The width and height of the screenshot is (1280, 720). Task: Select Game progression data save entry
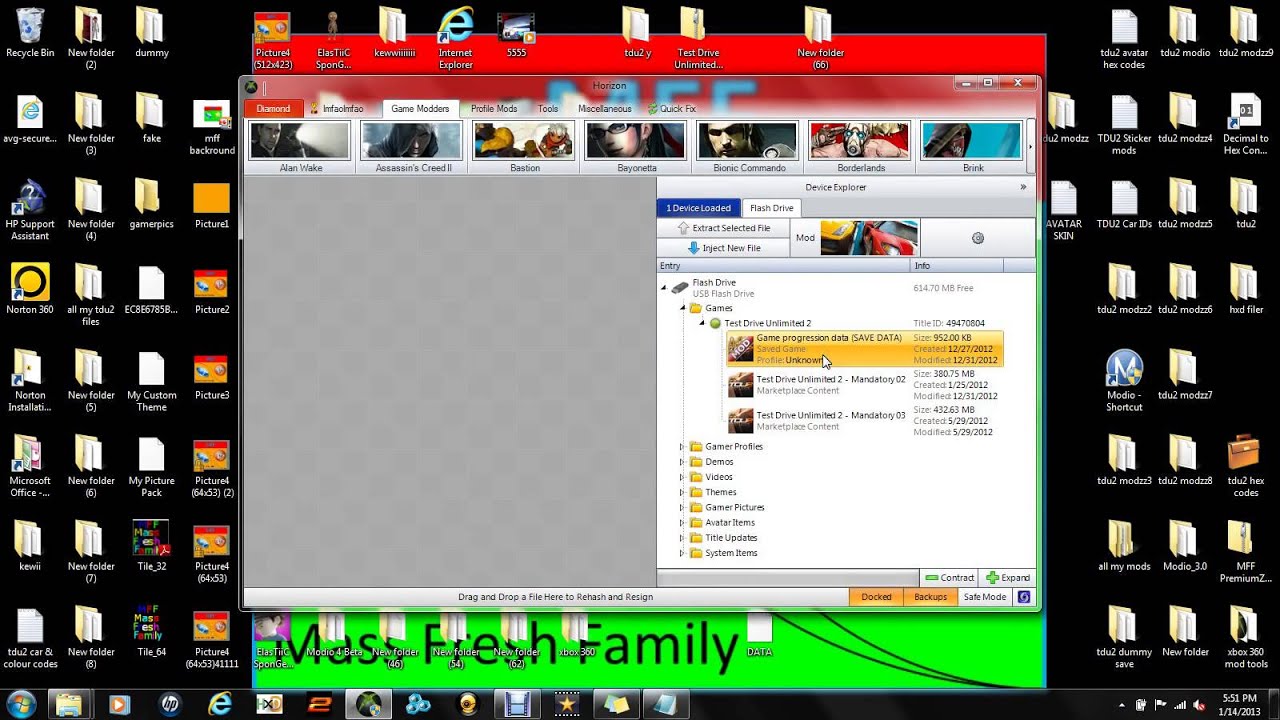[x=864, y=349]
